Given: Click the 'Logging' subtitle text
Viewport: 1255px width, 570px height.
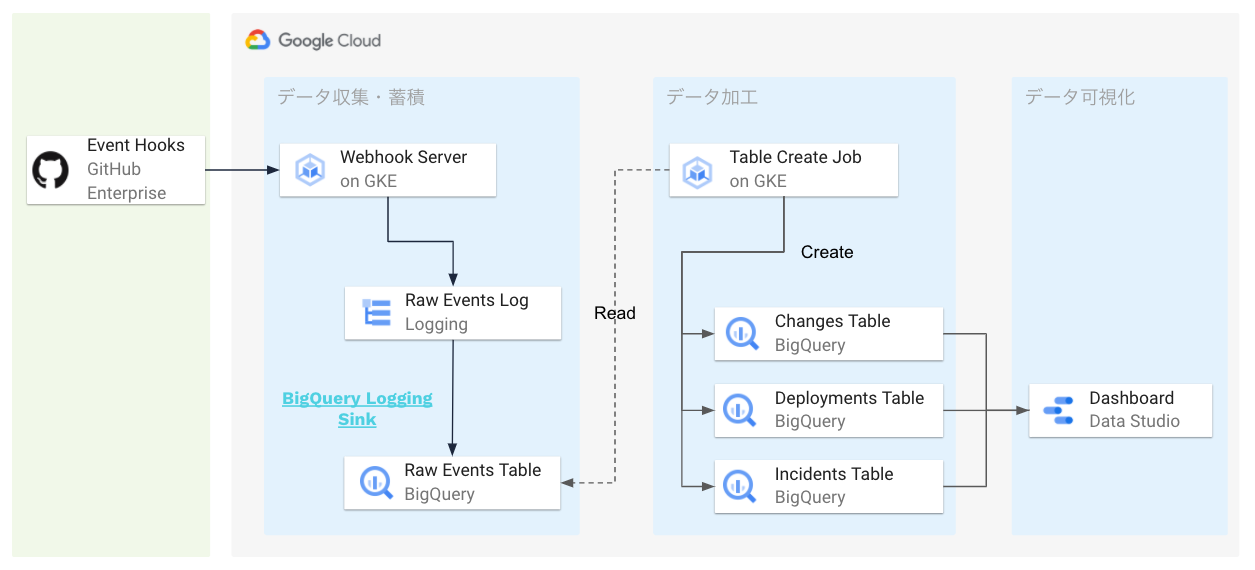Looking at the screenshot, I should (x=436, y=324).
